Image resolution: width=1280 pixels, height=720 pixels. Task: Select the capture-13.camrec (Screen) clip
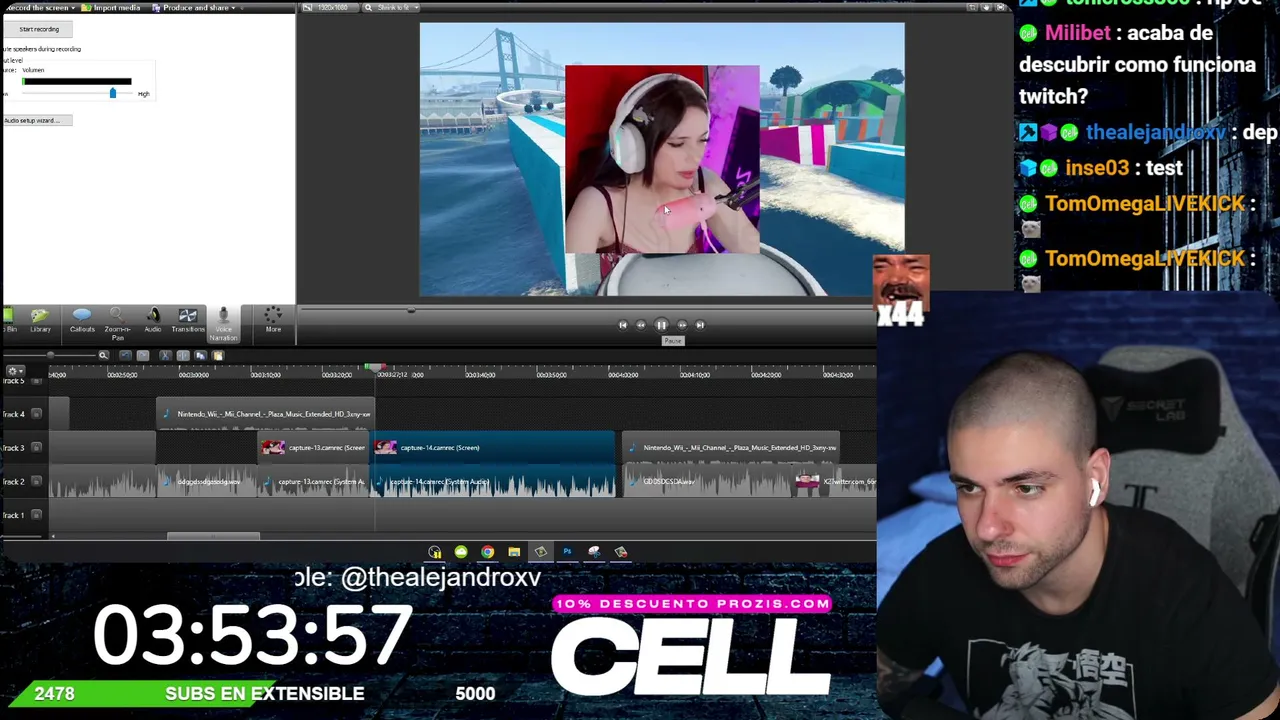314,448
